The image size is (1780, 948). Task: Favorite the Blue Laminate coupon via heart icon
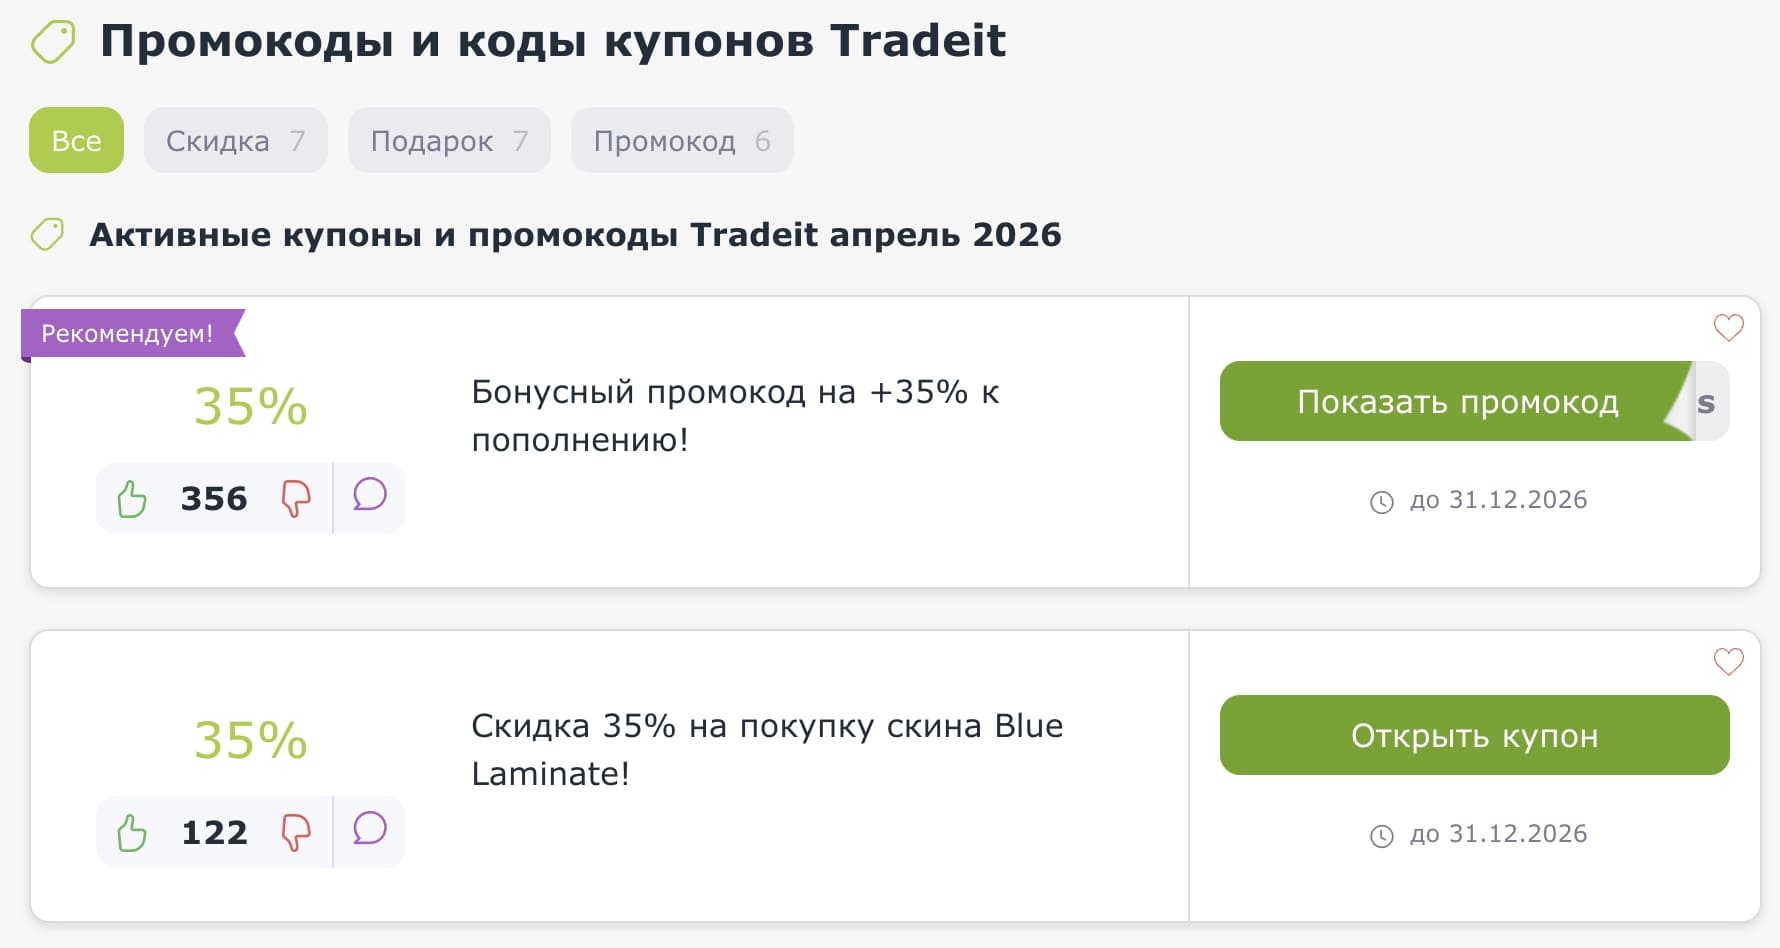(x=1727, y=661)
